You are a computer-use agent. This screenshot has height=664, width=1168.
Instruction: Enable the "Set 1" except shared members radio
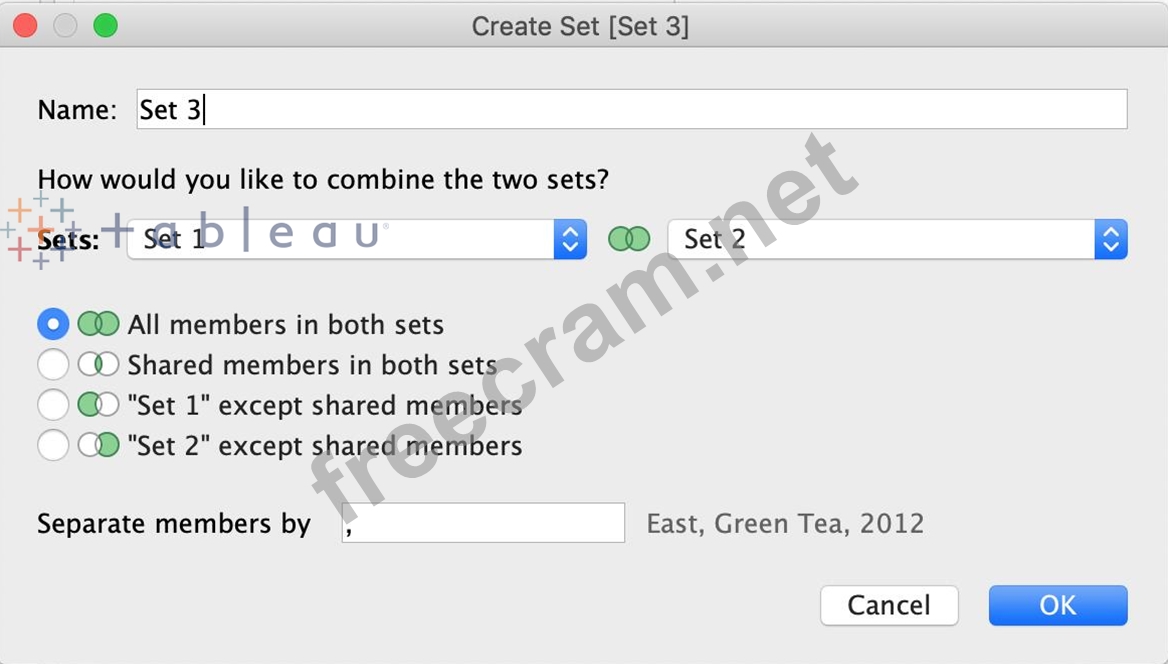tap(53, 405)
